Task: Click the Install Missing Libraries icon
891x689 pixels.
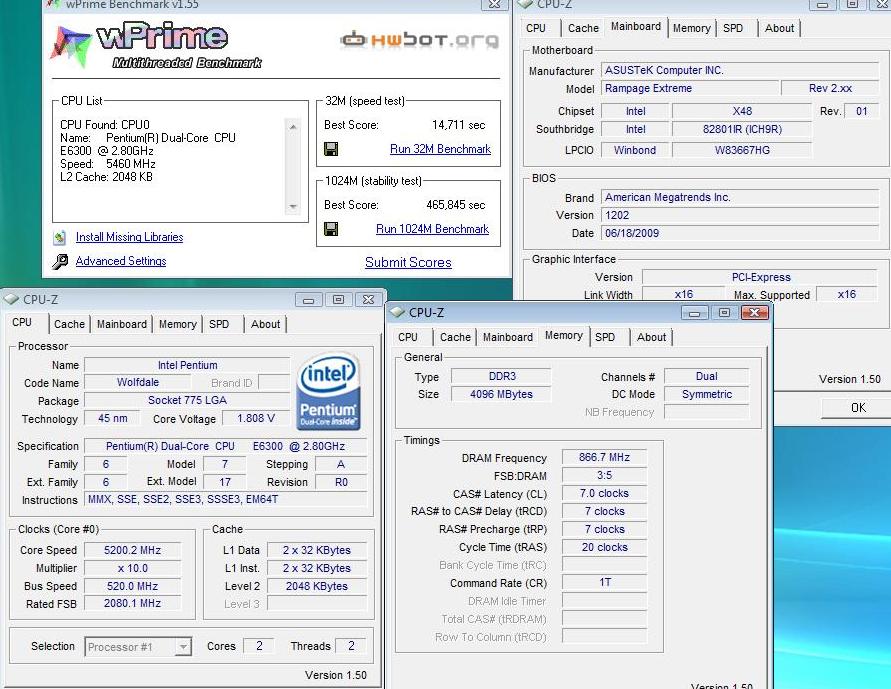Action: [60, 237]
